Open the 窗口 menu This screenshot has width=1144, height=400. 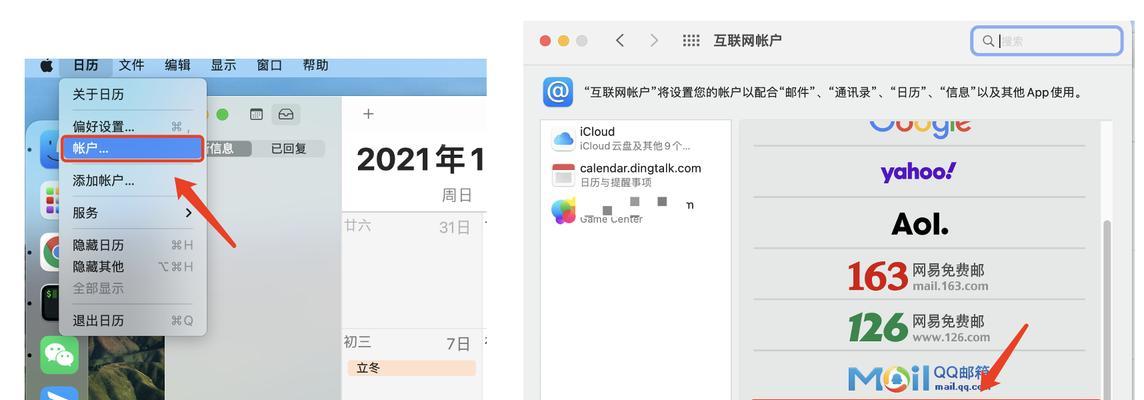point(269,66)
